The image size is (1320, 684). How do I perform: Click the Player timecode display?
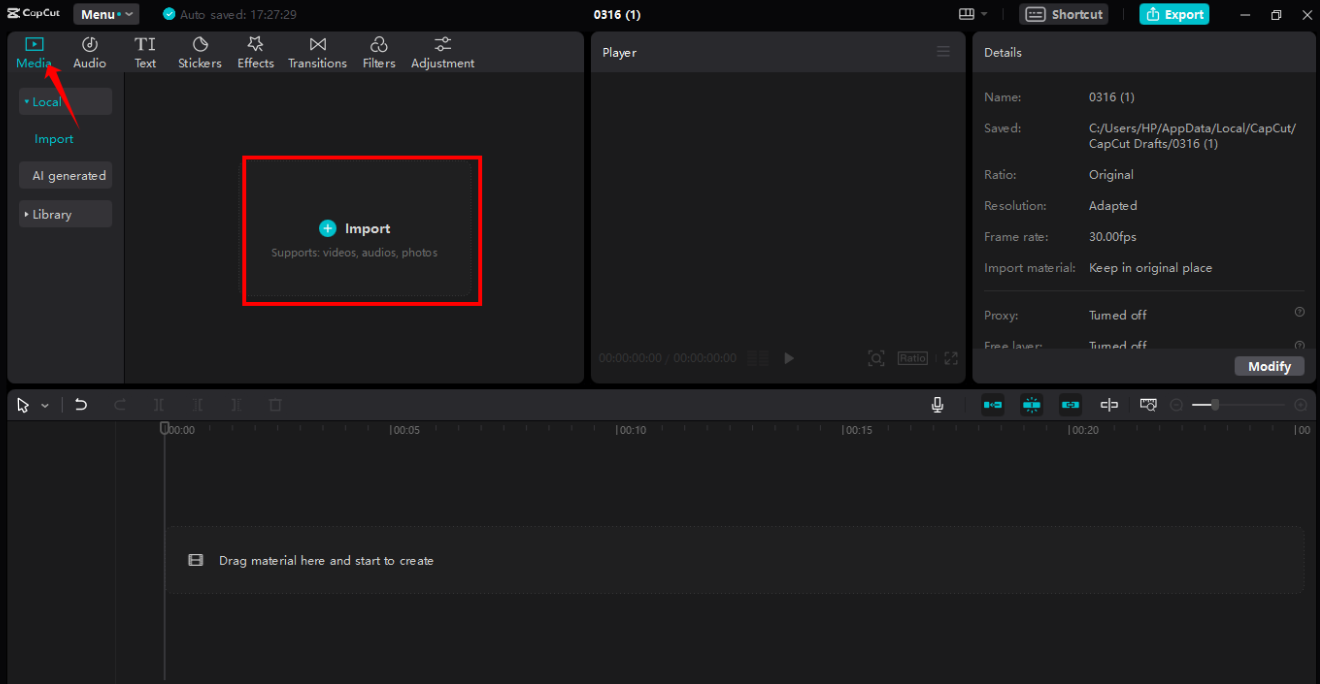(x=667, y=358)
